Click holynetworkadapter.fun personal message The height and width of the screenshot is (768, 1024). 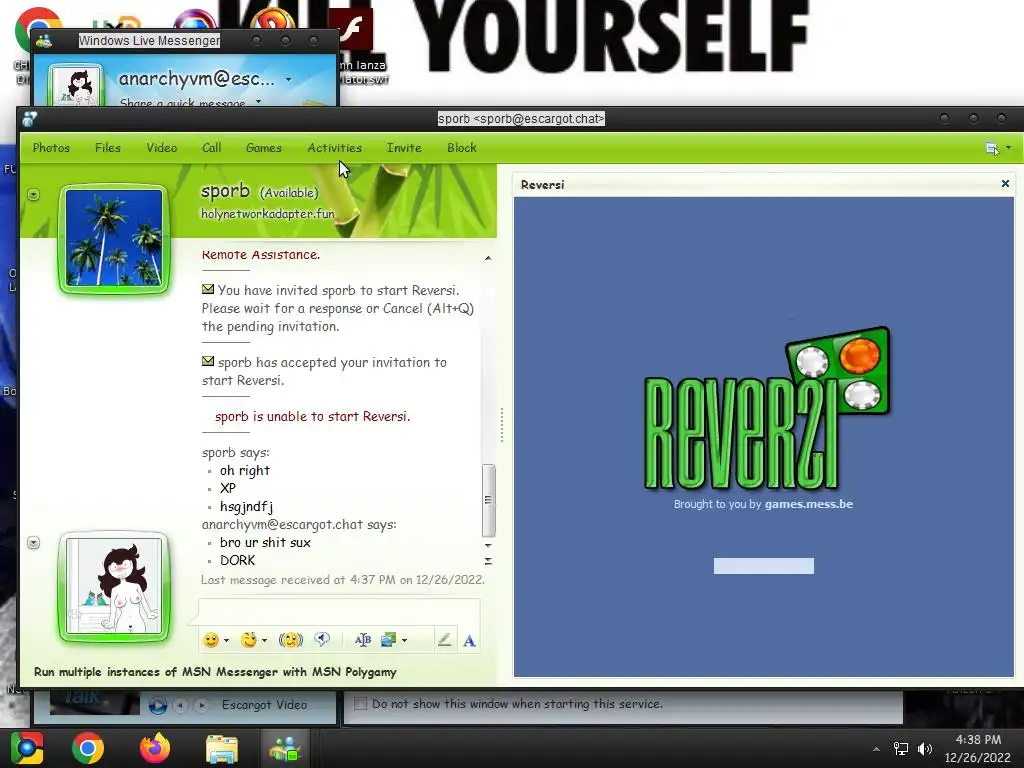tap(268, 214)
